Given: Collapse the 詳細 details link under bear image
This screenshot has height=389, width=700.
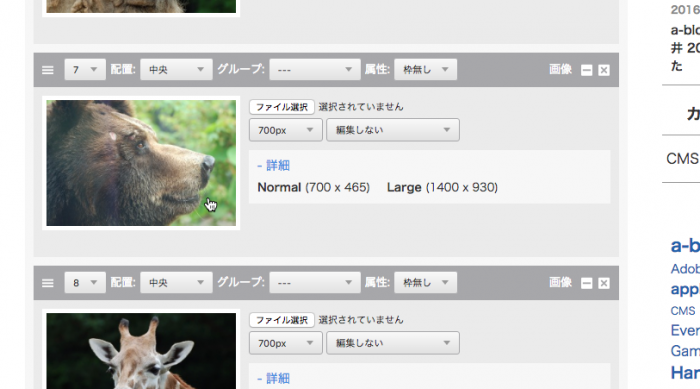Looking at the screenshot, I should coord(274,166).
